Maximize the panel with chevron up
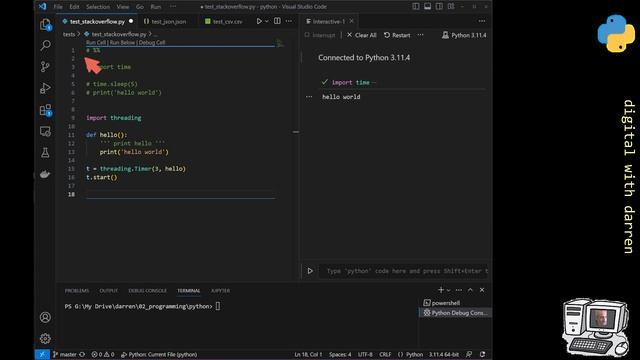Viewport: 640px width, 360px height. click(x=470, y=290)
